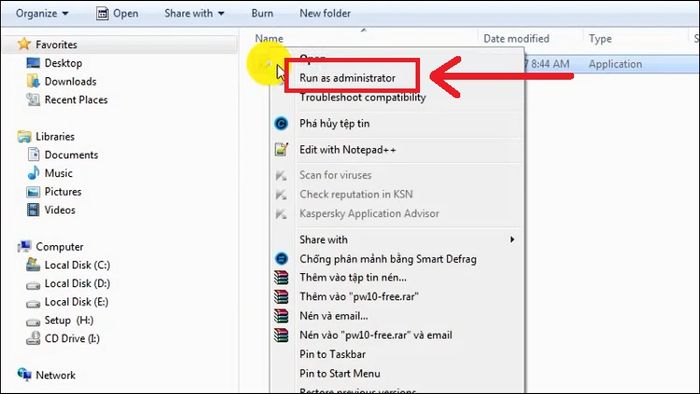Choose Edit with Notepad++
Viewport: 700px width, 394px height.
point(348,149)
